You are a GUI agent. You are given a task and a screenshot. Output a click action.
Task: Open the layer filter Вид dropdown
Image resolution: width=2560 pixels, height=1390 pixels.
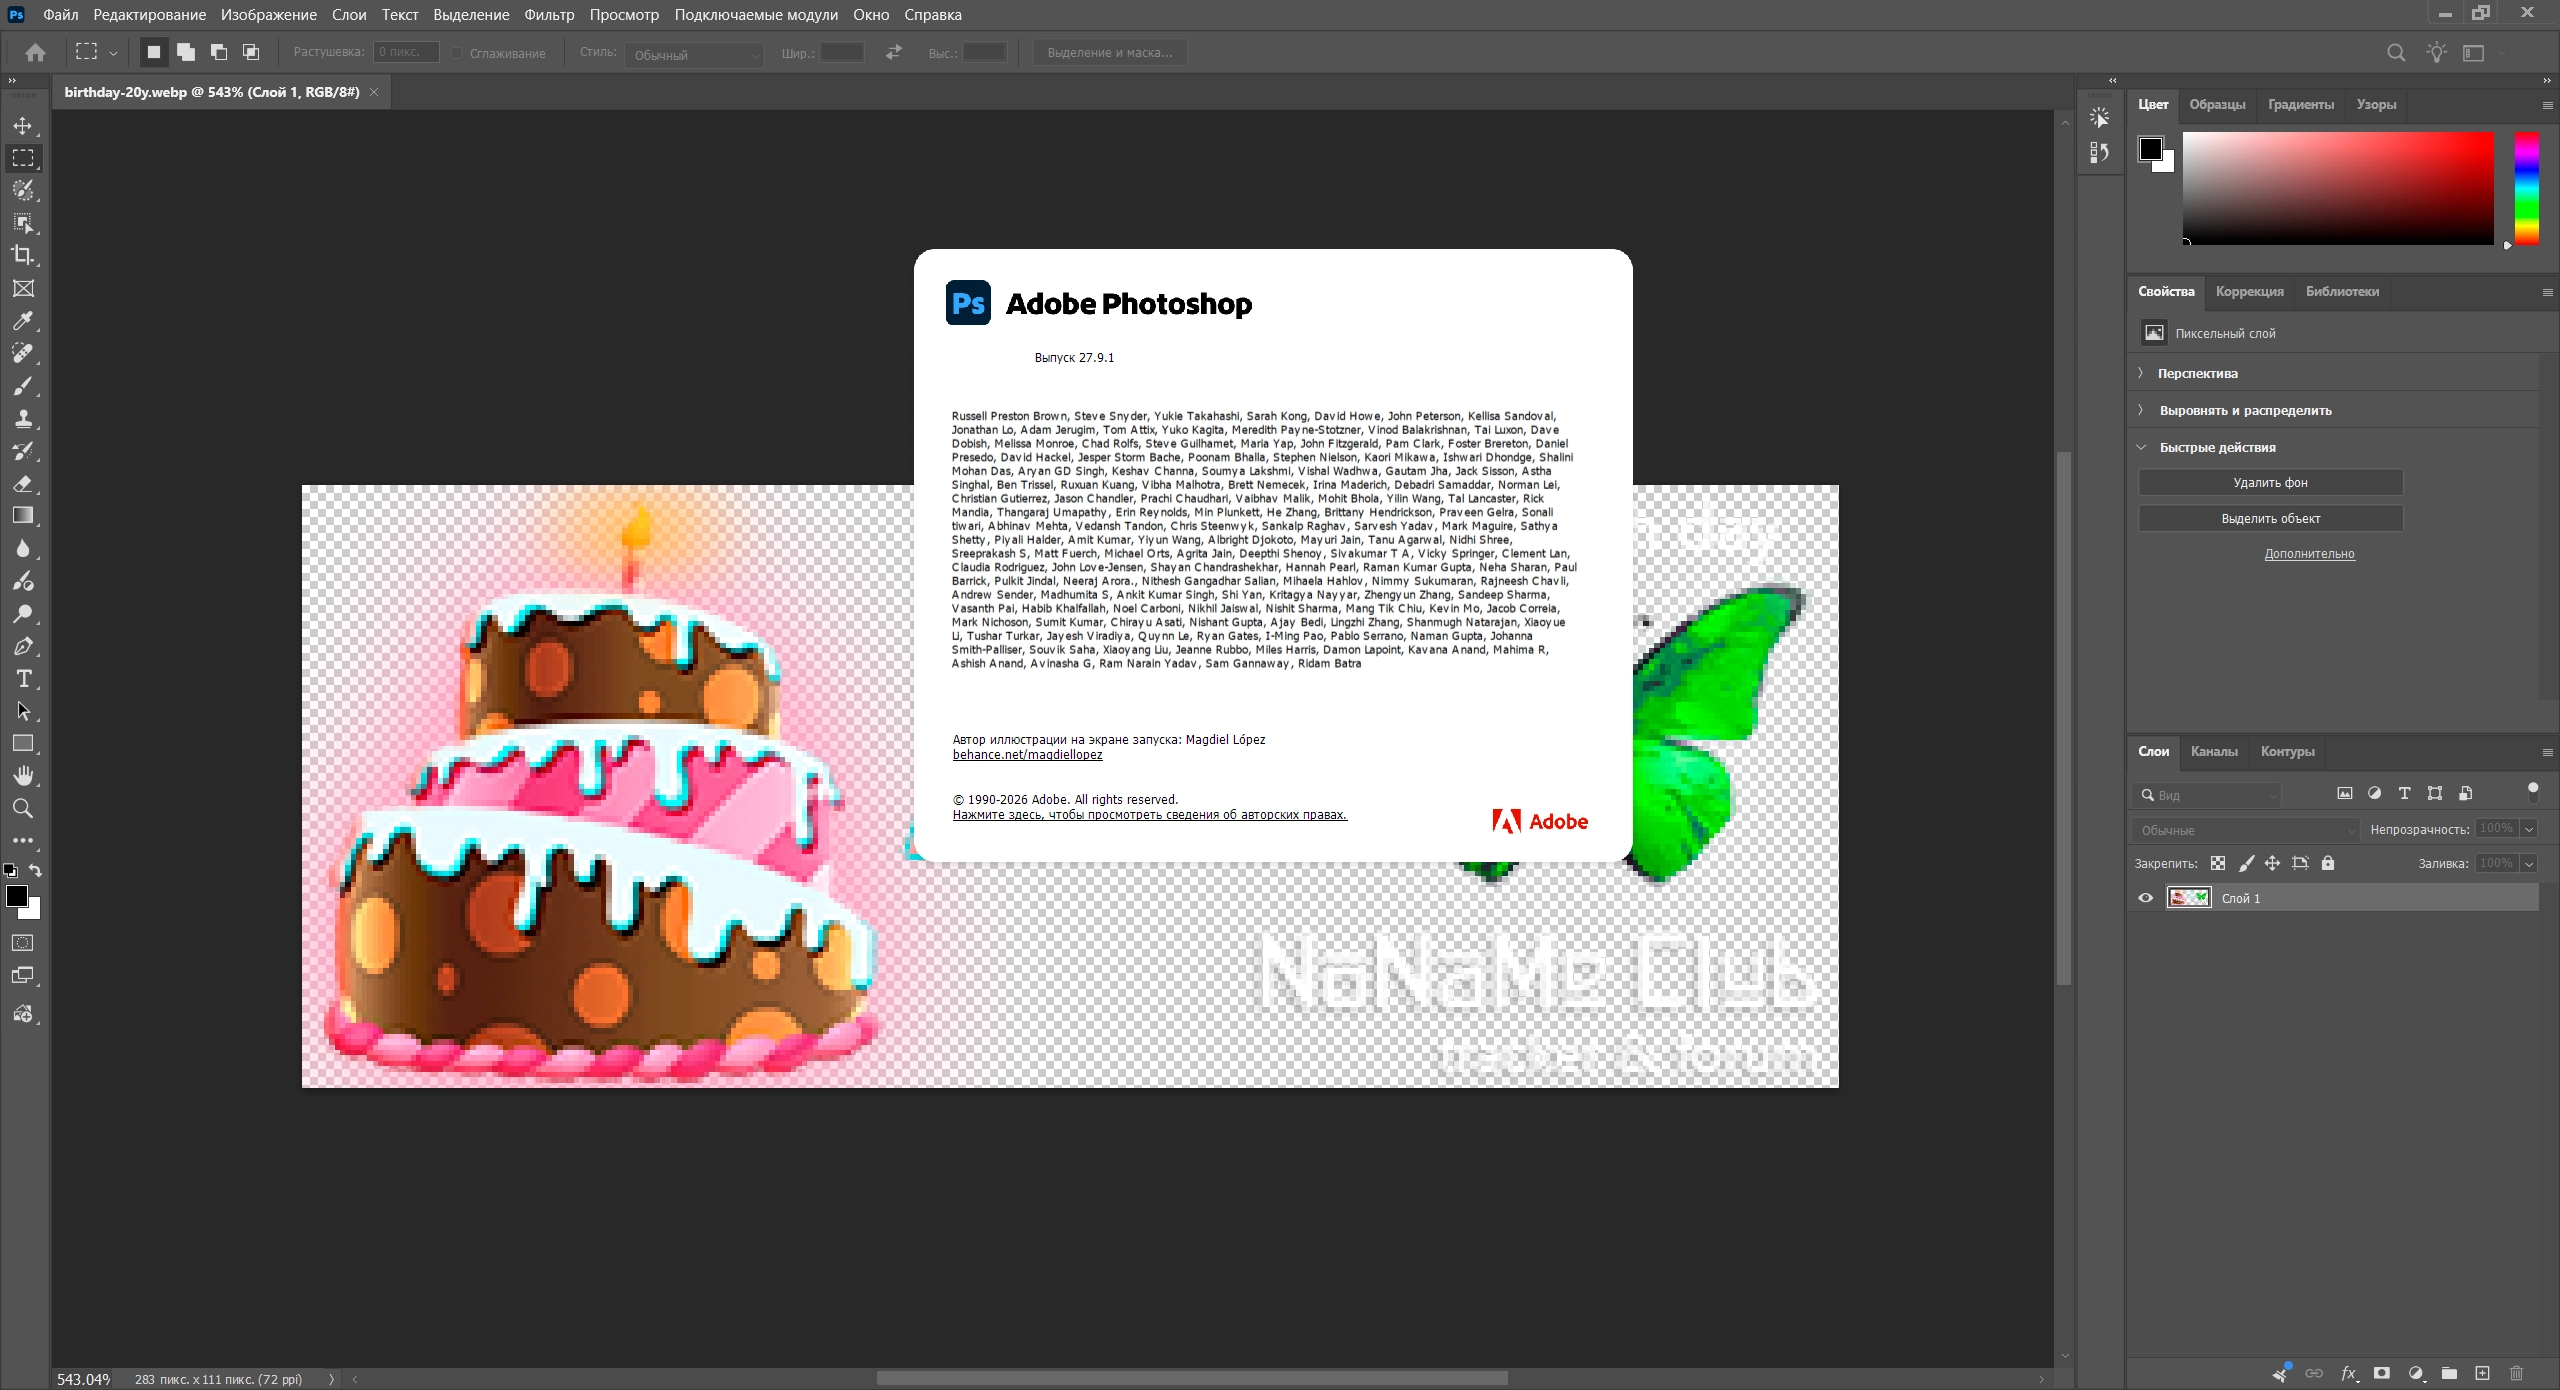2207,795
